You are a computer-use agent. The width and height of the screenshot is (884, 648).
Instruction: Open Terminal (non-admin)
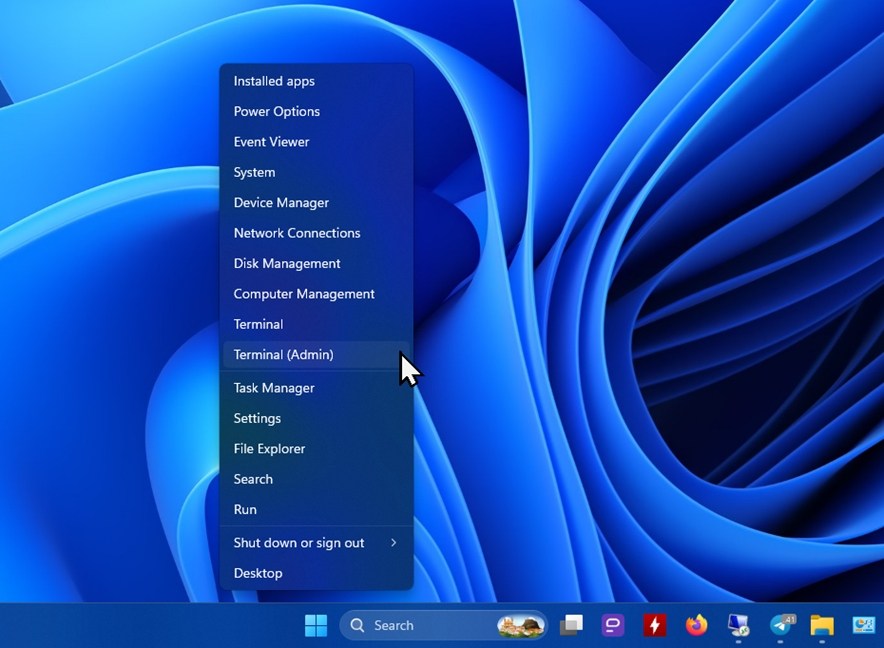[316, 325]
